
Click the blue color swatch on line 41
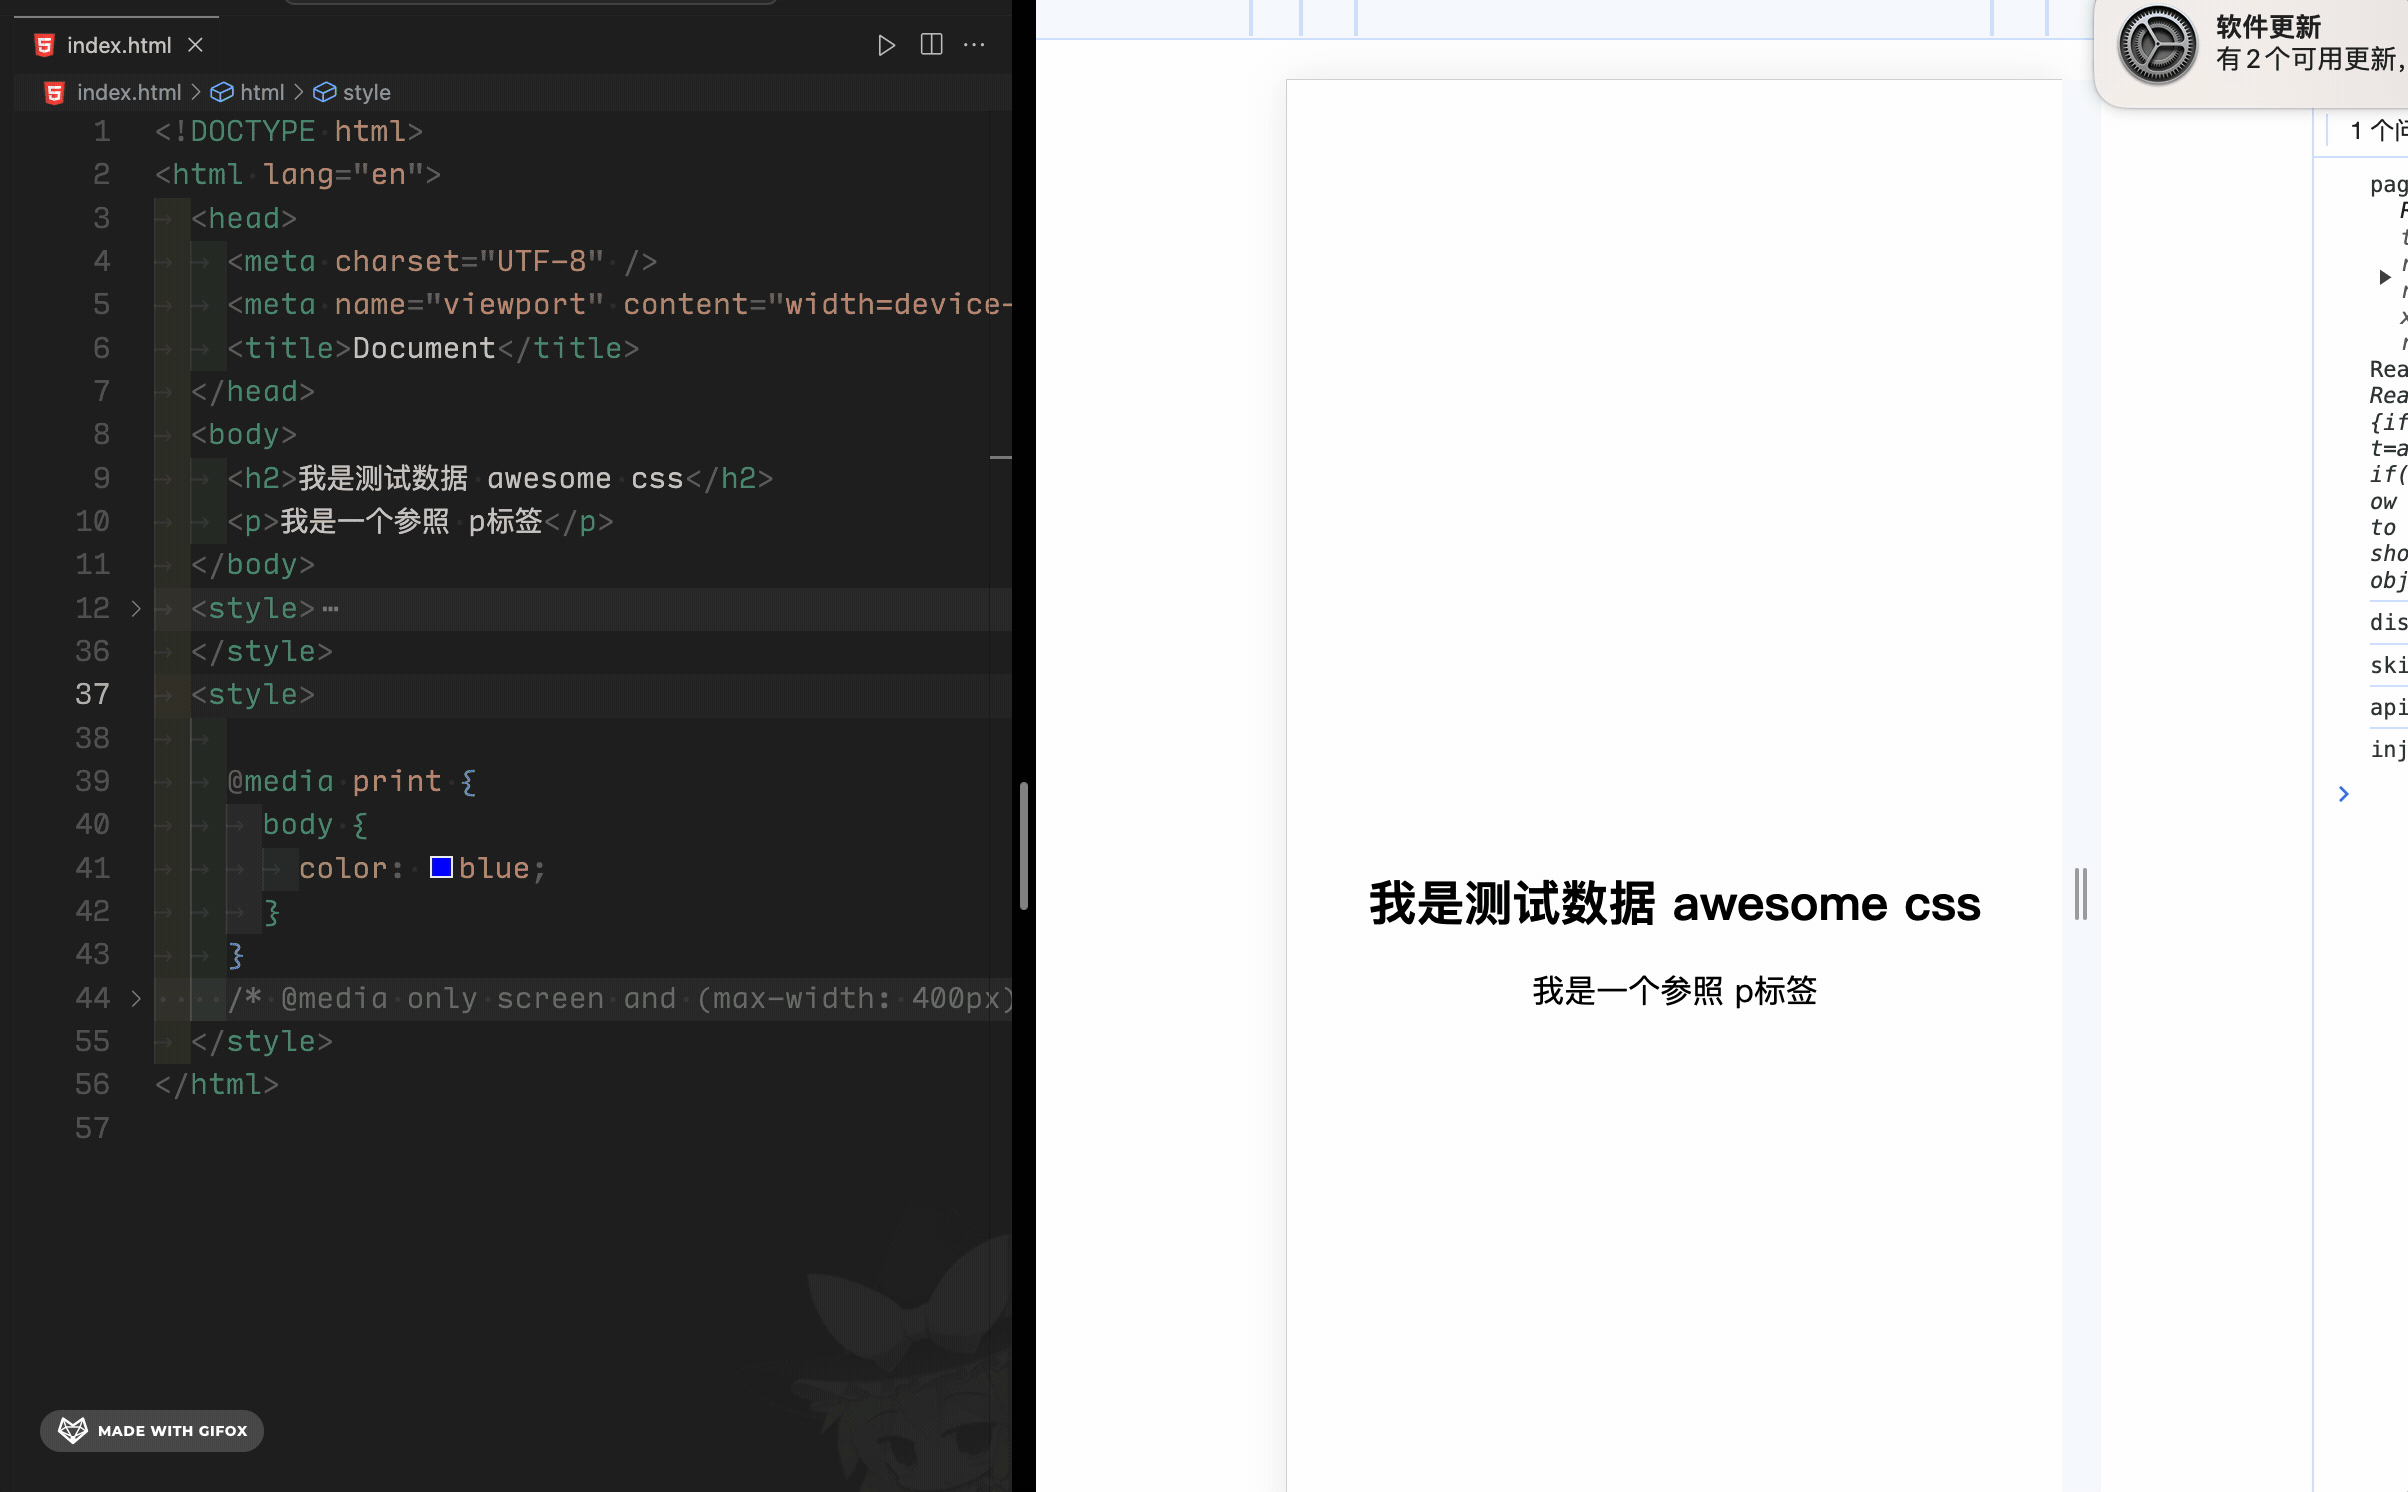[x=441, y=867]
